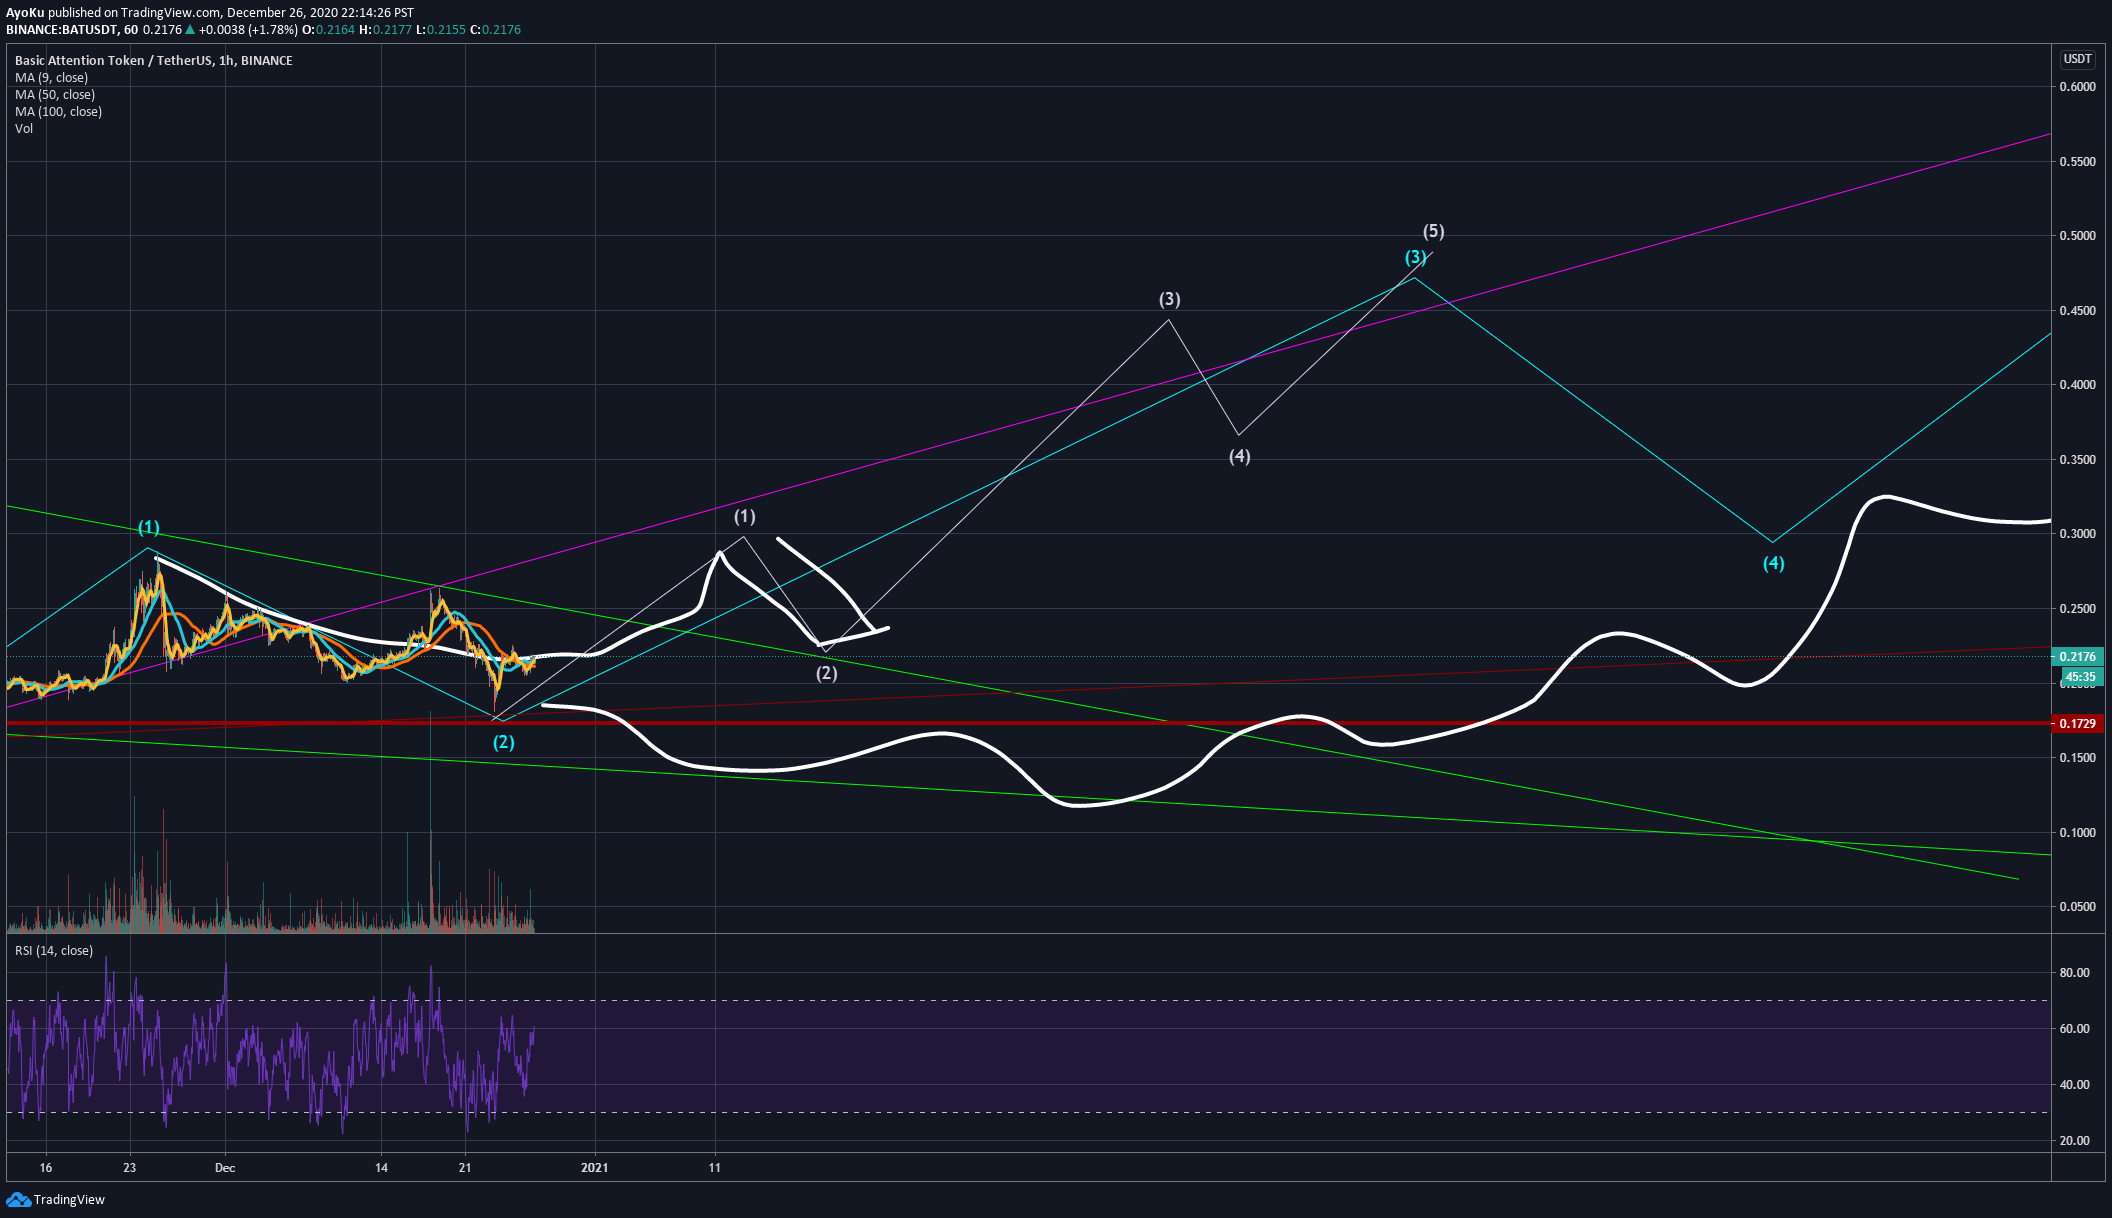The width and height of the screenshot is (2112, 1218).
Task: Select the MA (50, close) indicator legend
Action: 55,94
